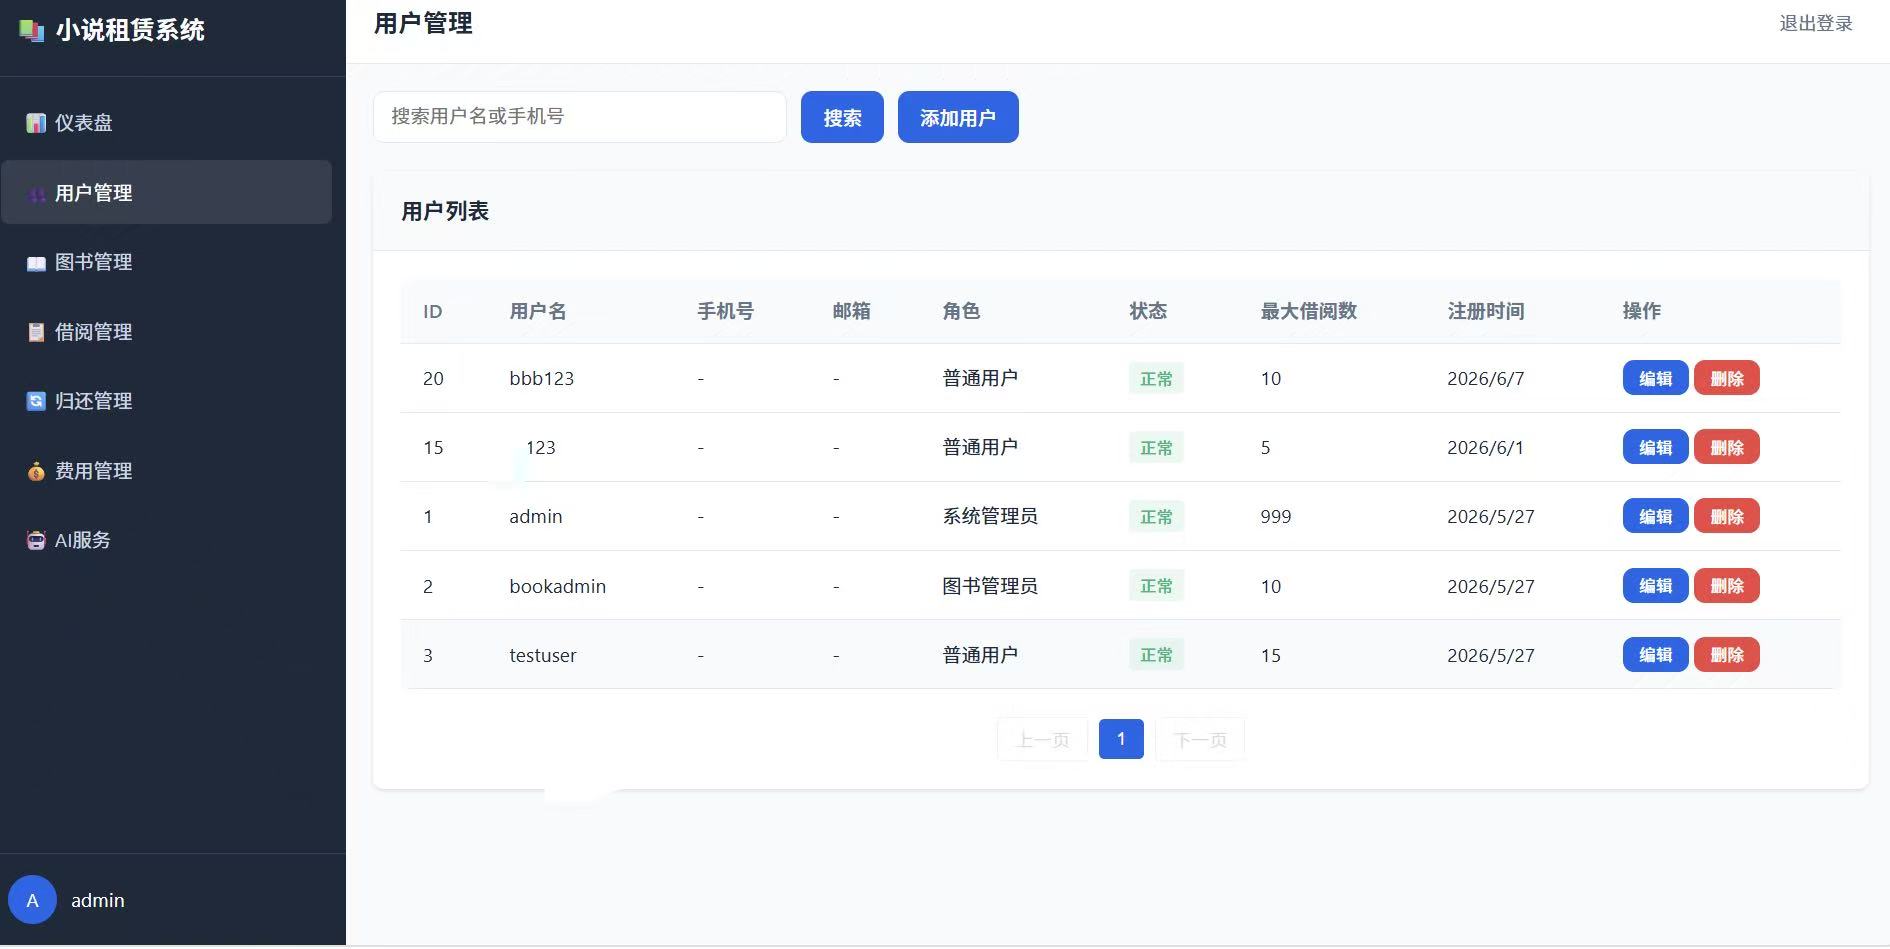Viewport: 1890px width, 949px height.
Task: Click the 添加用户 button
Action: pyautogui.click(x=958, y=117)
